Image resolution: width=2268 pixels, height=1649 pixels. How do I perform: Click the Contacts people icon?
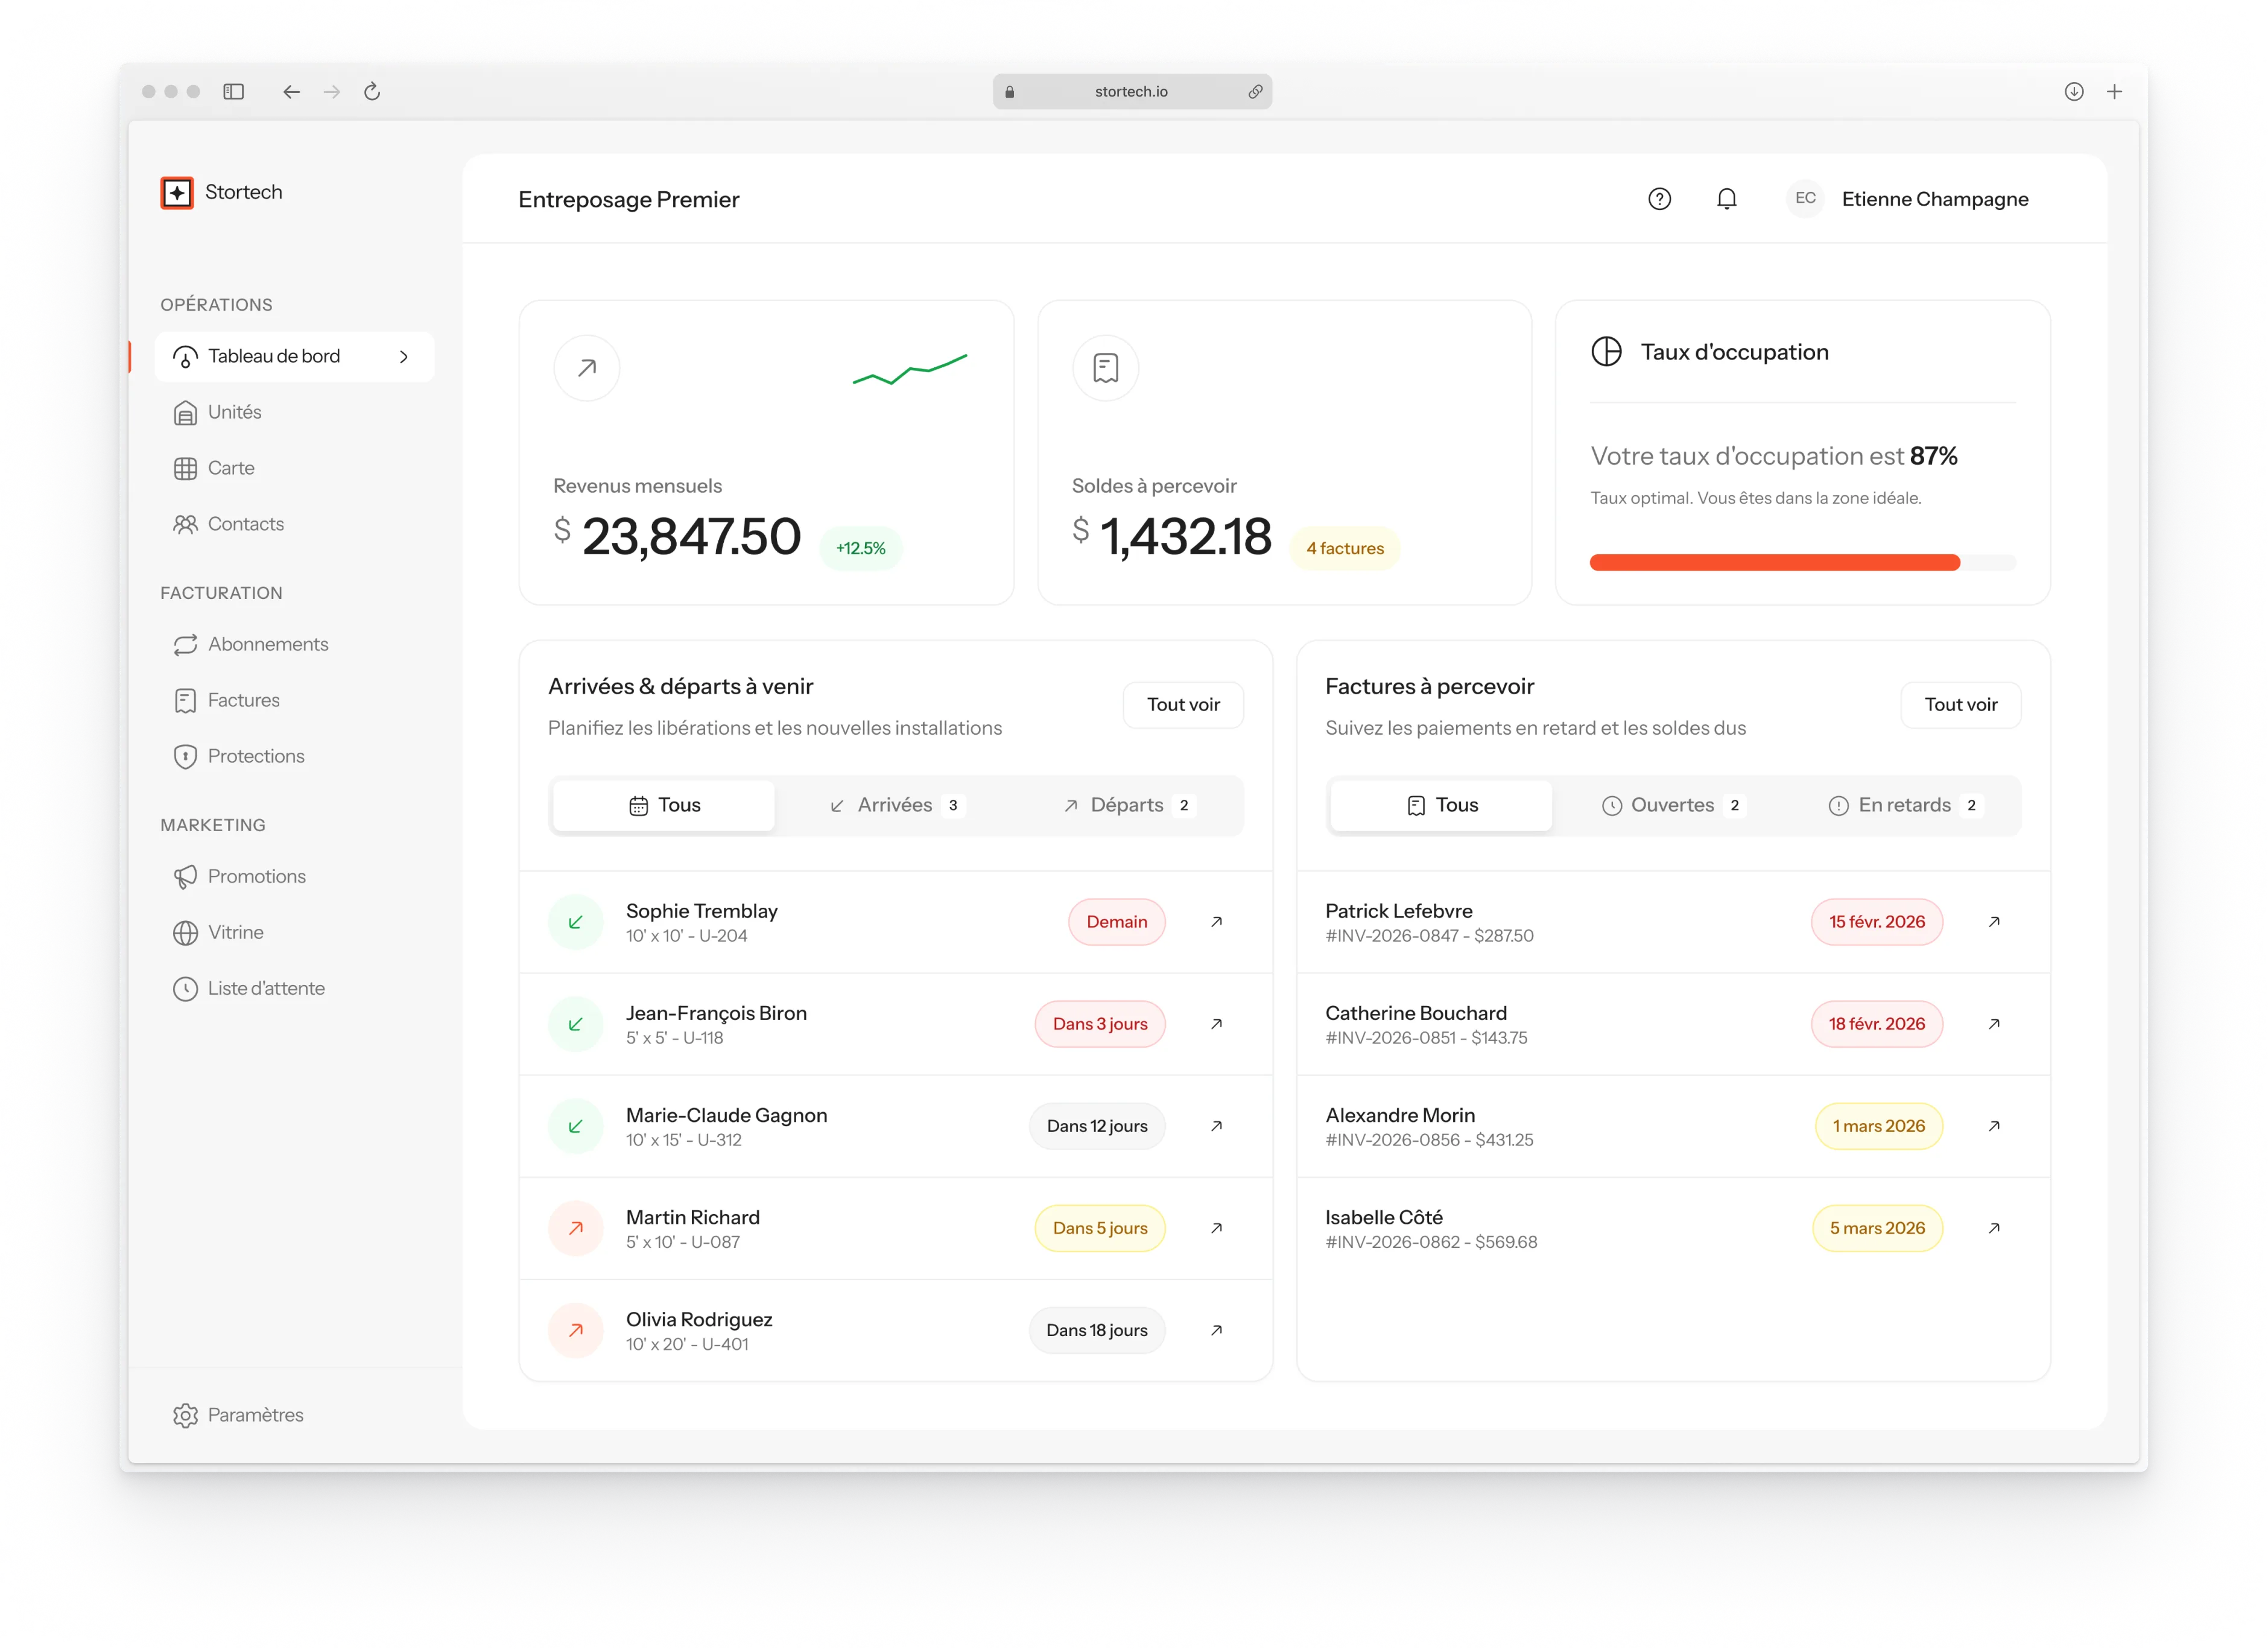click(x=185, y=523)
